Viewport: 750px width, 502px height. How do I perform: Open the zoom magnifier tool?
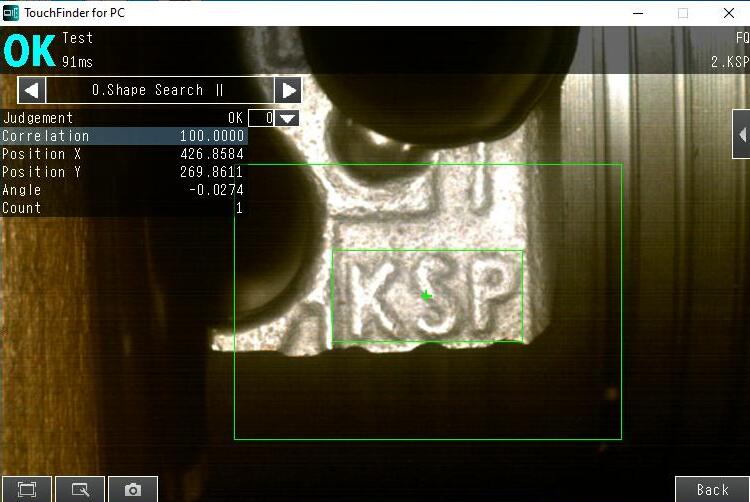coord(80,489)
